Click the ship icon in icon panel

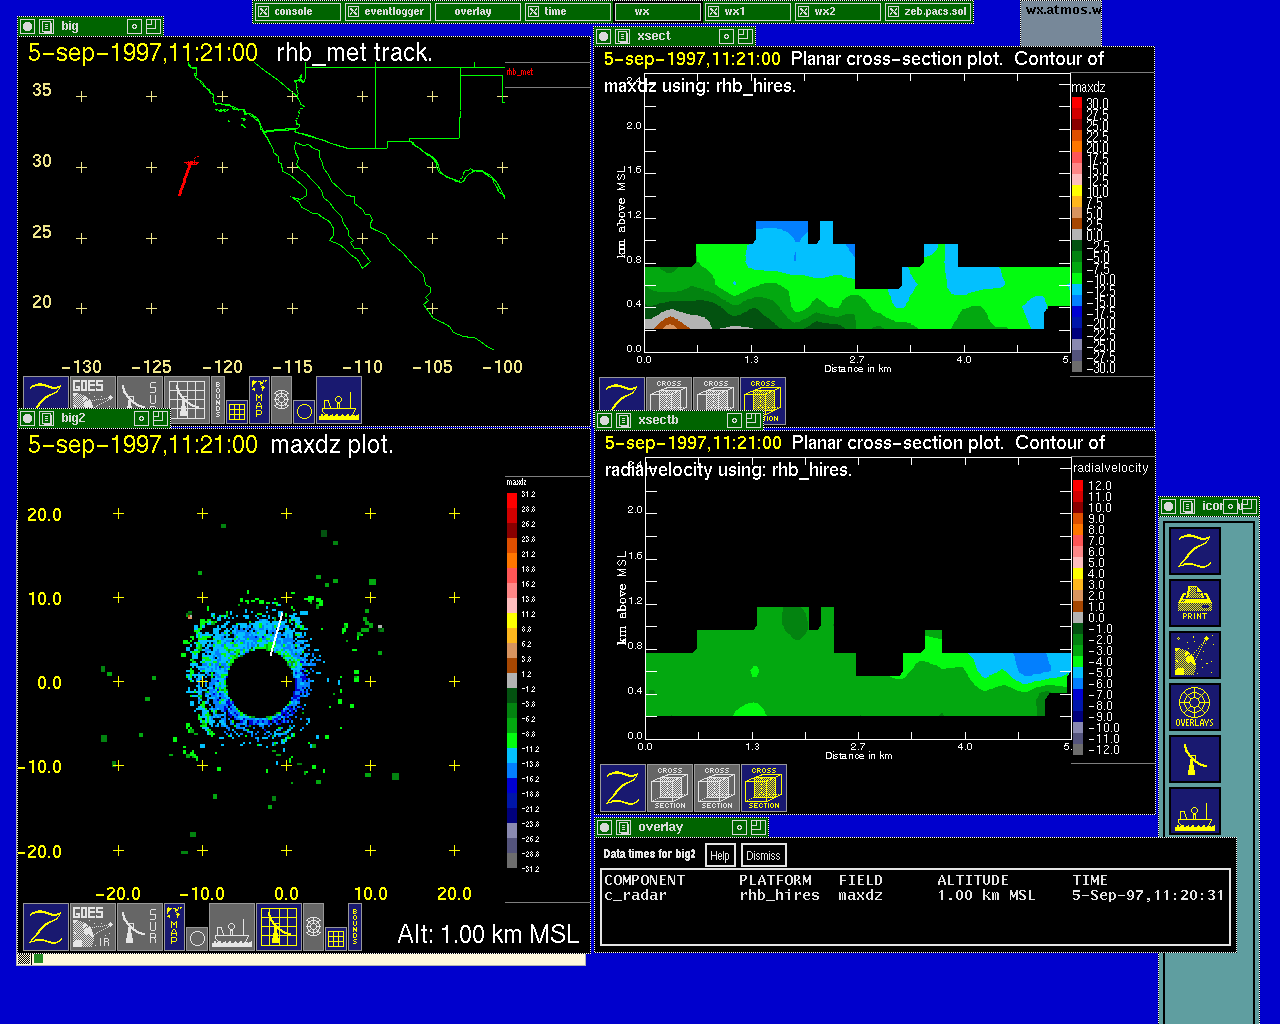tap(1195, 812)
